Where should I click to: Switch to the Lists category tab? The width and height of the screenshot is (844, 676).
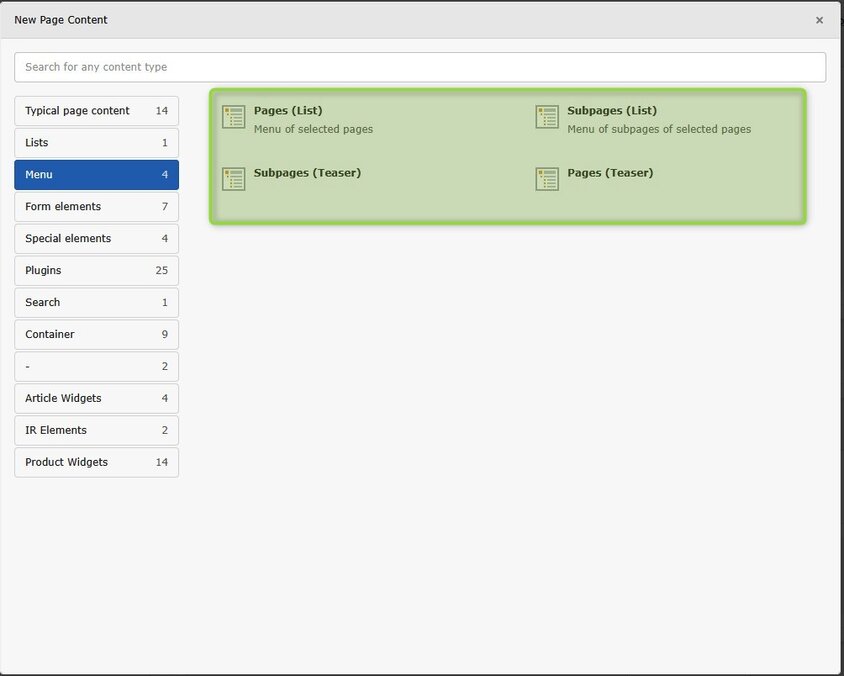click(96, 143)
